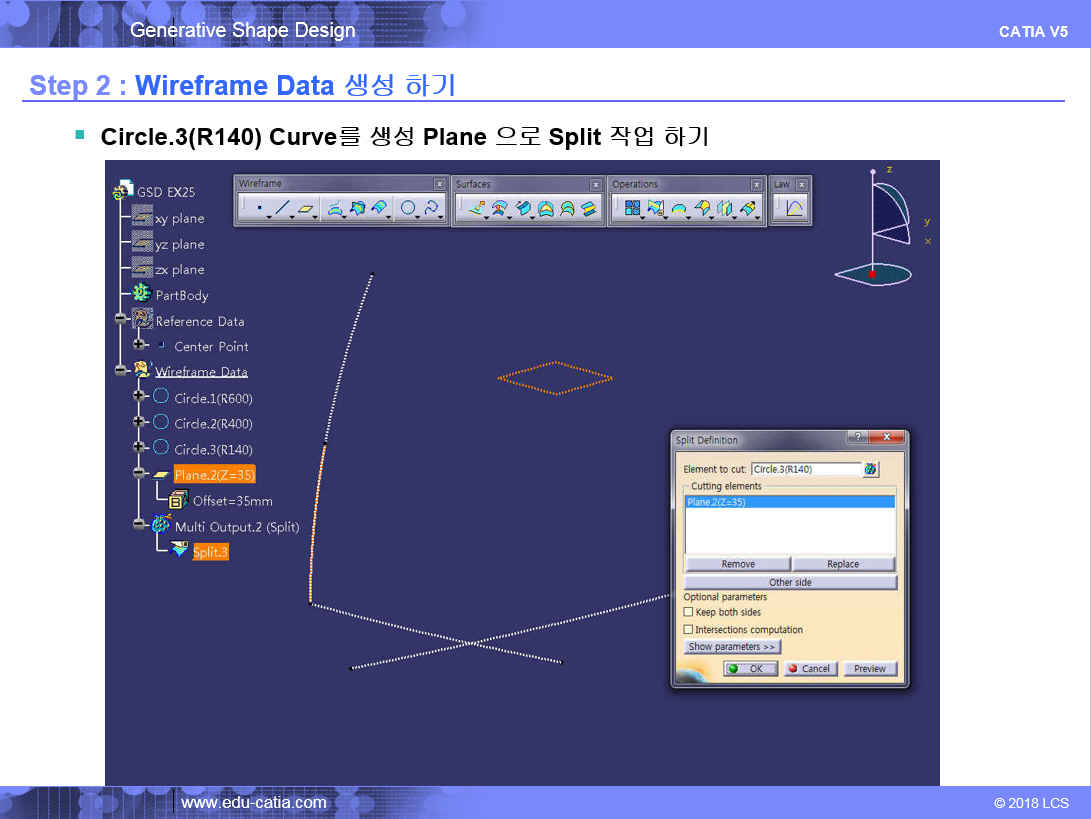This screenshot has width=1091, height=819.
Task: Expand Circle.1(R600) tree node
Action: pyautogui.click(x=139, y=397)
